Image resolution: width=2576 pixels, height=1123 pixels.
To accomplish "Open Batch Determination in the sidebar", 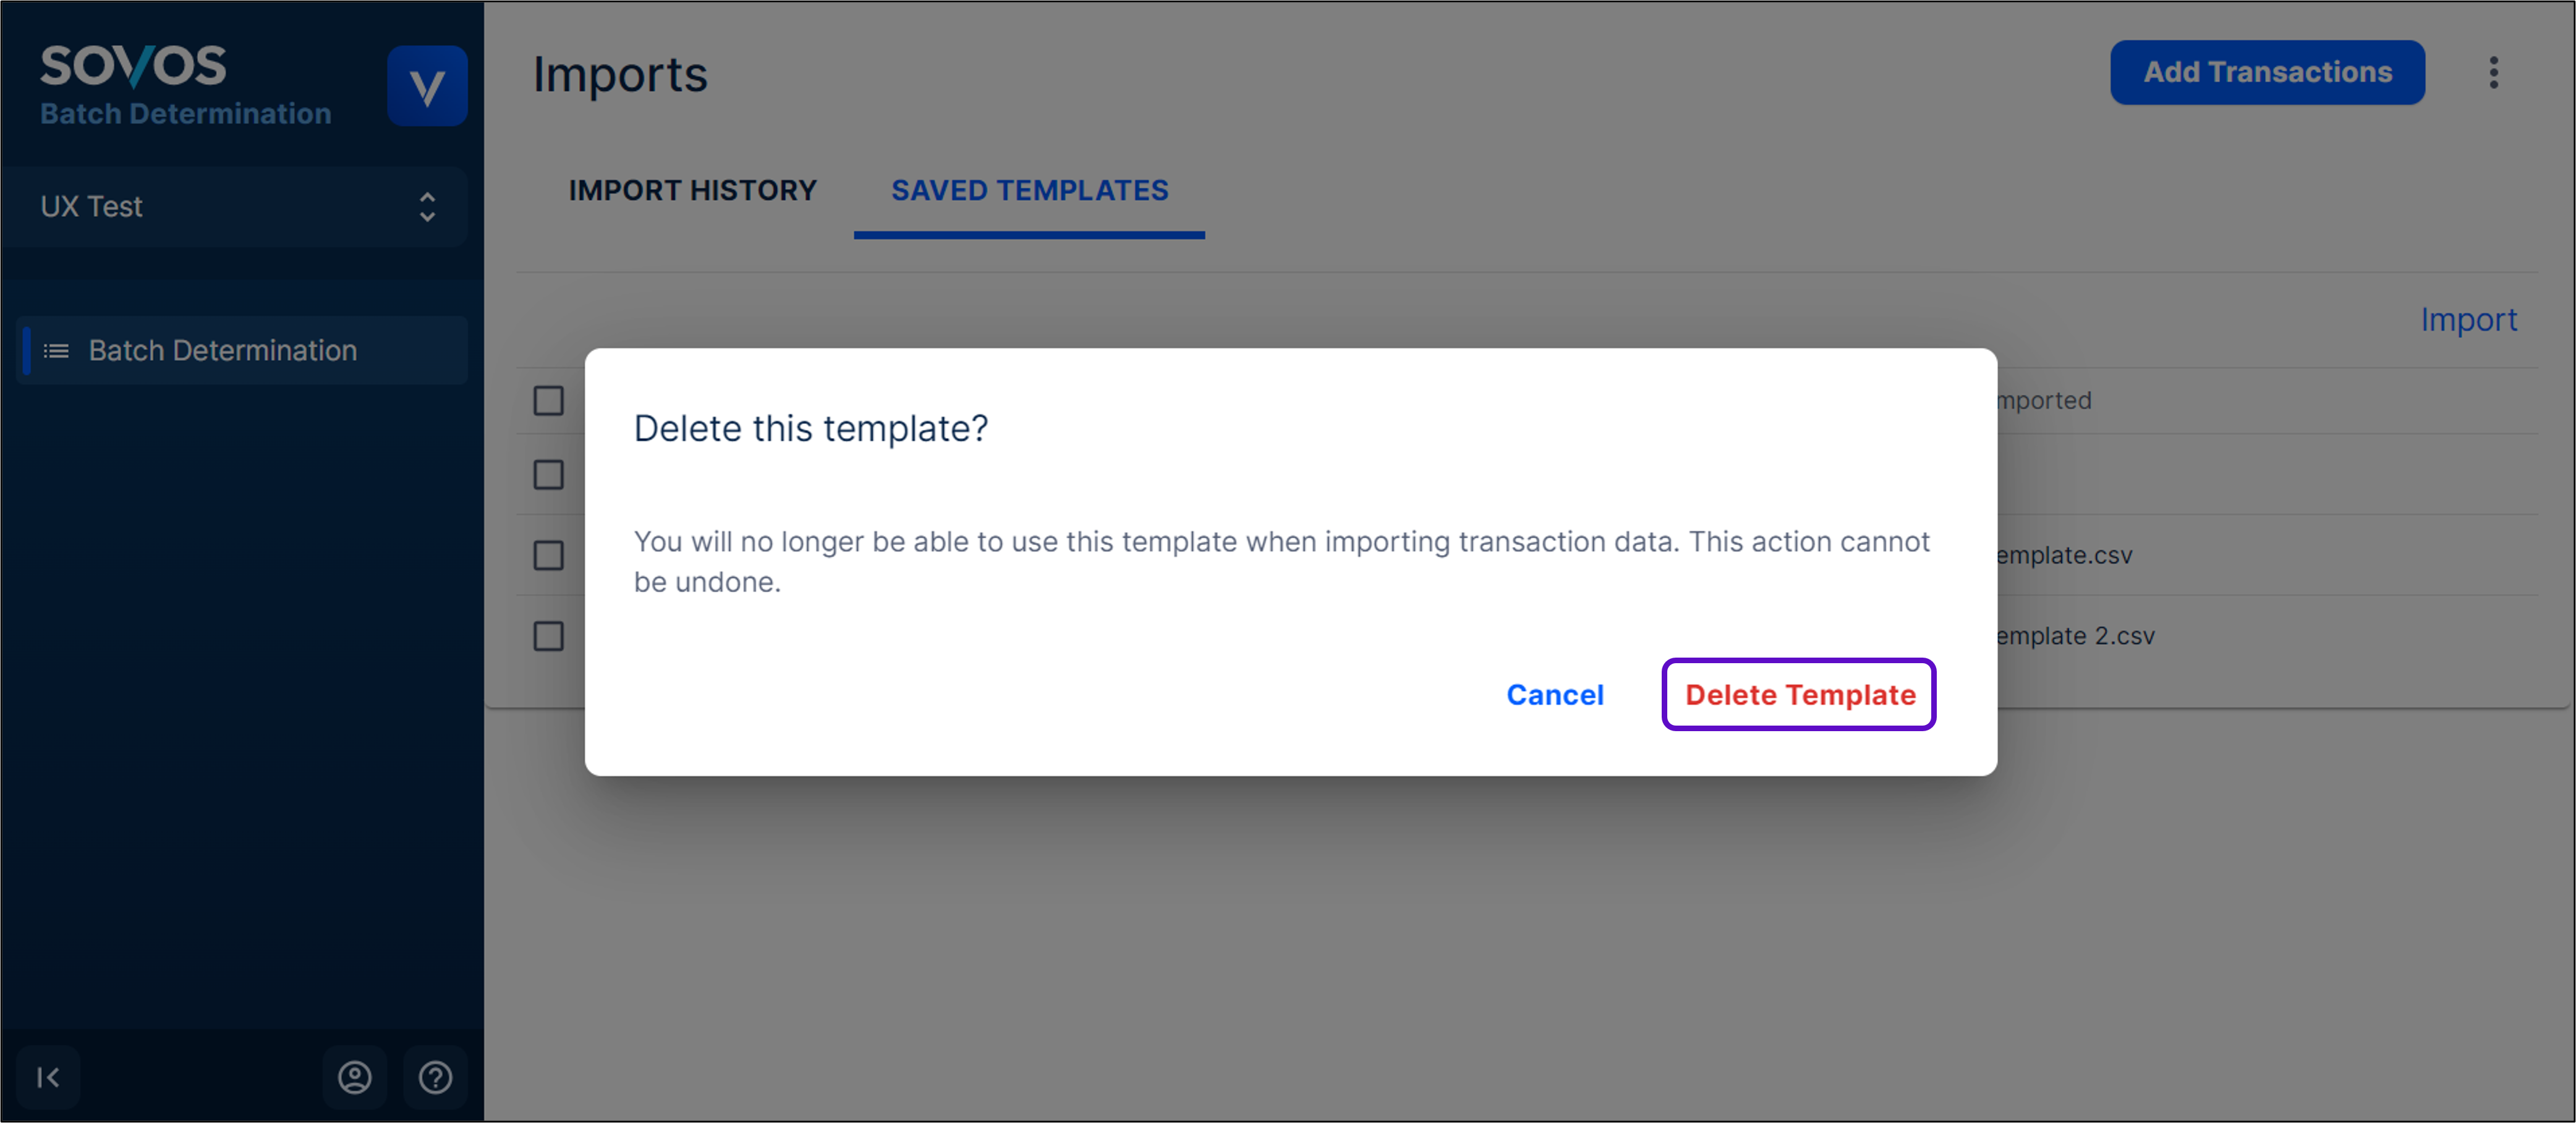I will (223, 351).
